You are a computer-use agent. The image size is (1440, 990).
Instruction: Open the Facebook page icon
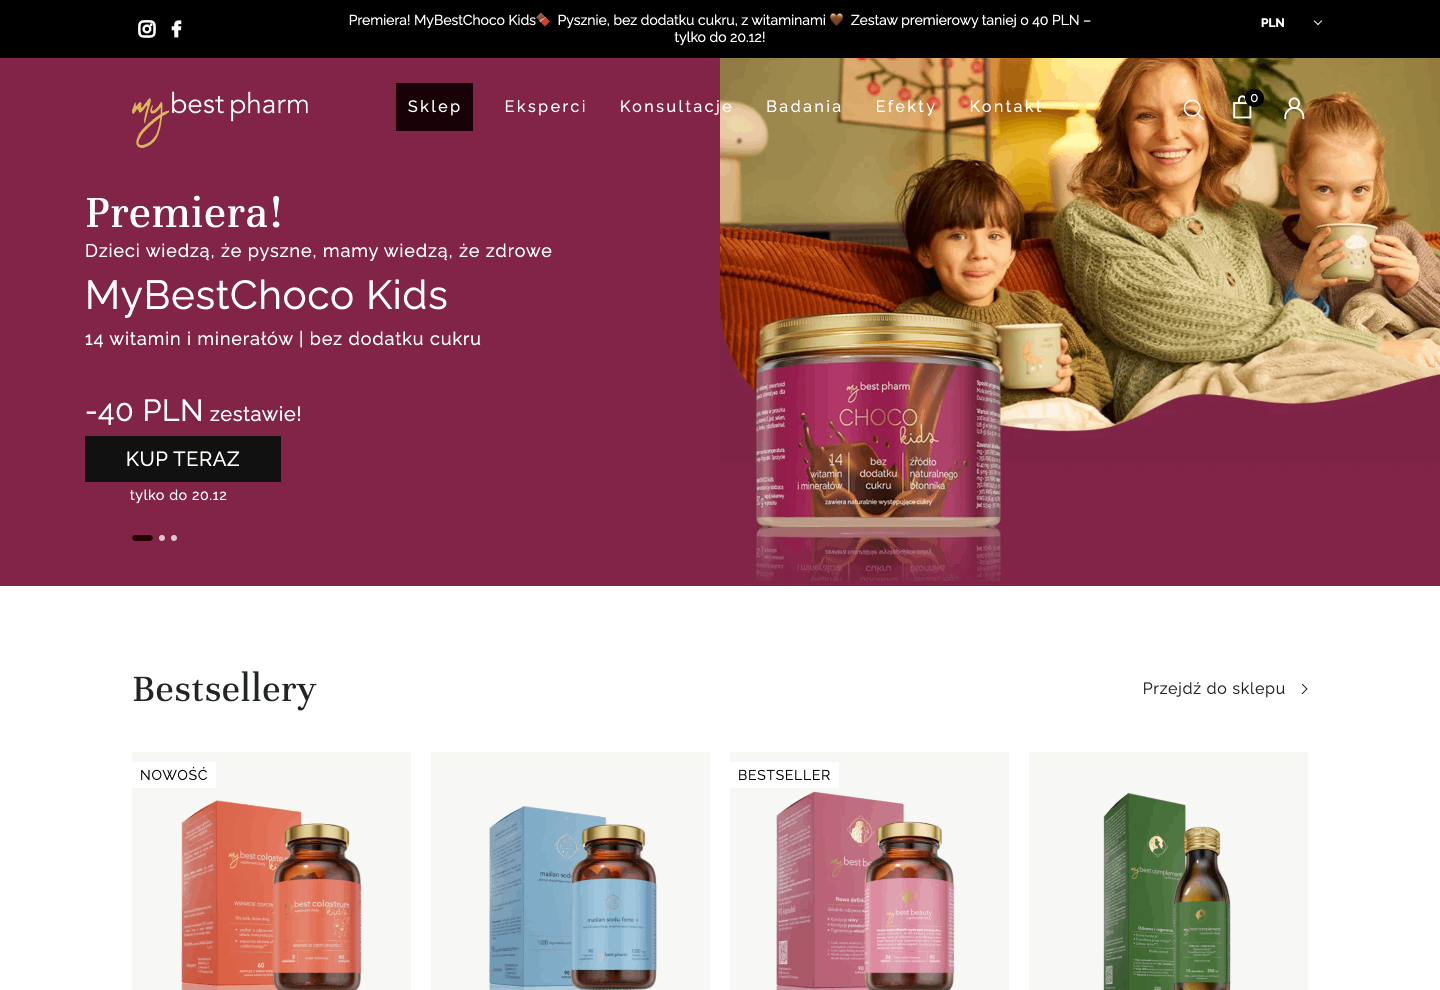pos(177,29)
